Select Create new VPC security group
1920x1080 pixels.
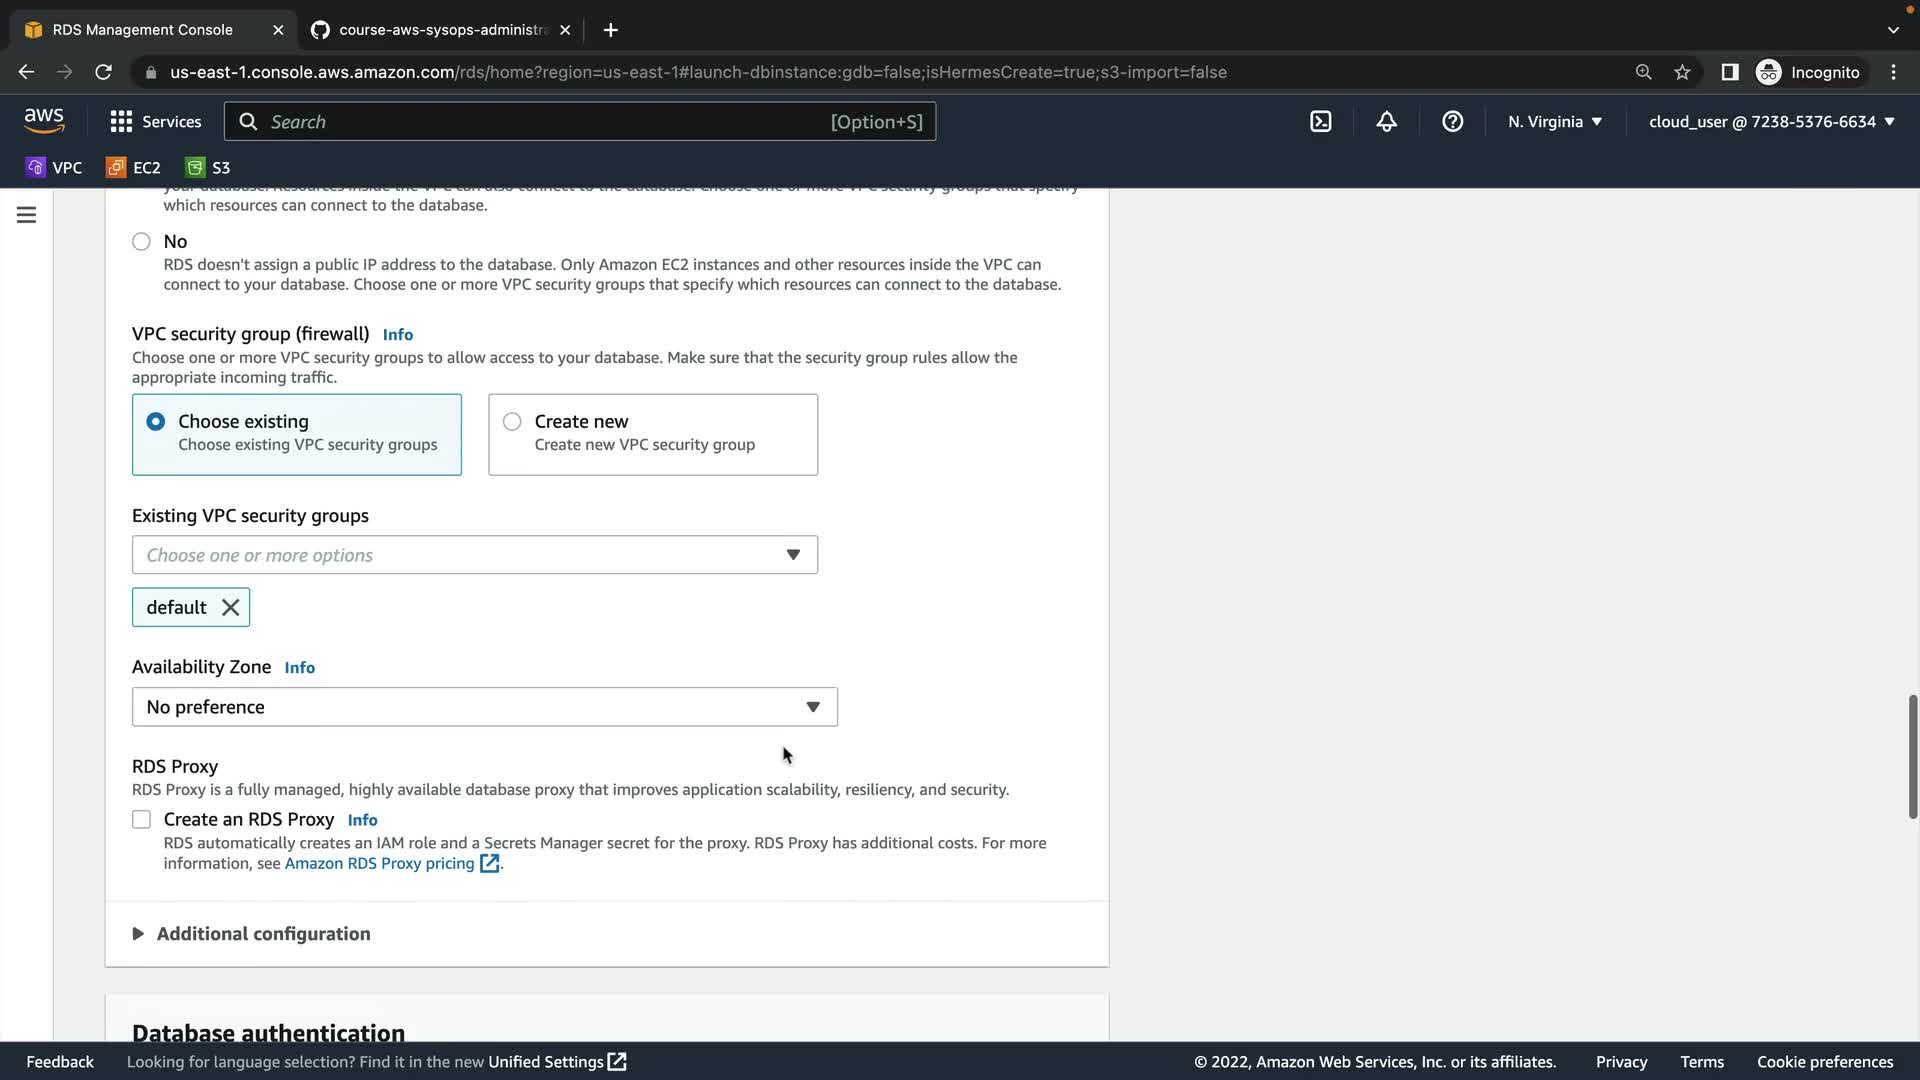click(x=512, y=421)
